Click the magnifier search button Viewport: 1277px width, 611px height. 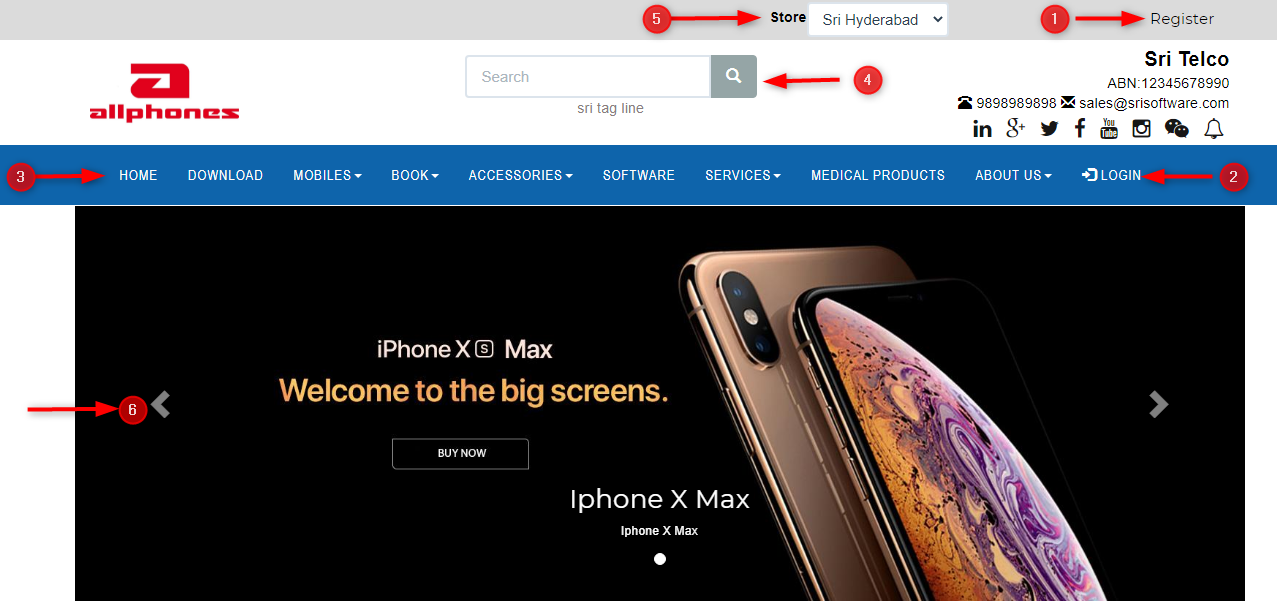click(733, 76)
